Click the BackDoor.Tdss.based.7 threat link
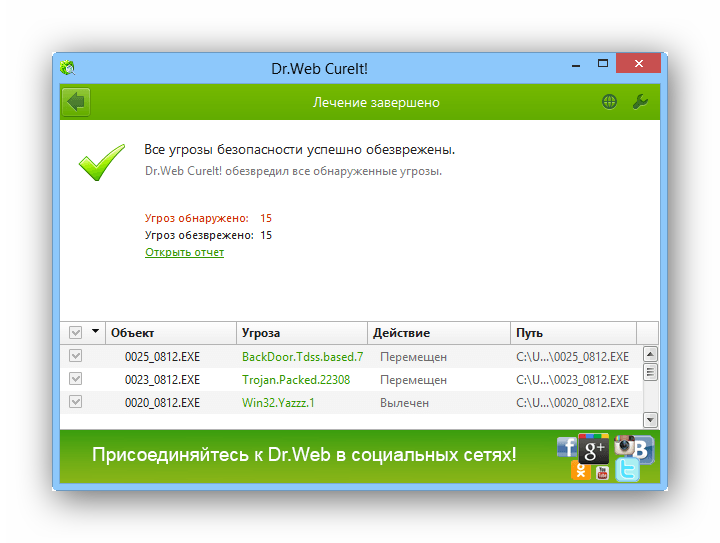Viewport: 720px width, 543px height. coord(303,357)
